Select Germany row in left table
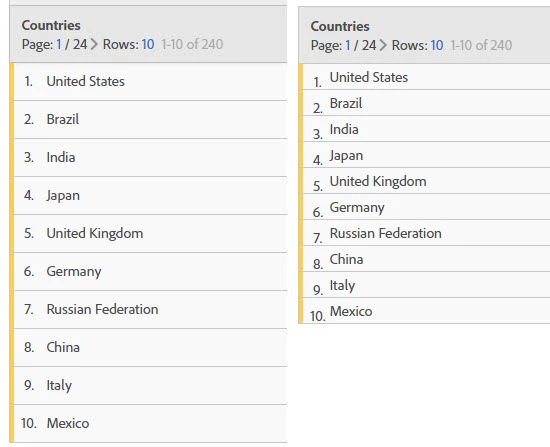Image resolution: width=550 pixels, height=447 pixels. (x=150, y=271)
